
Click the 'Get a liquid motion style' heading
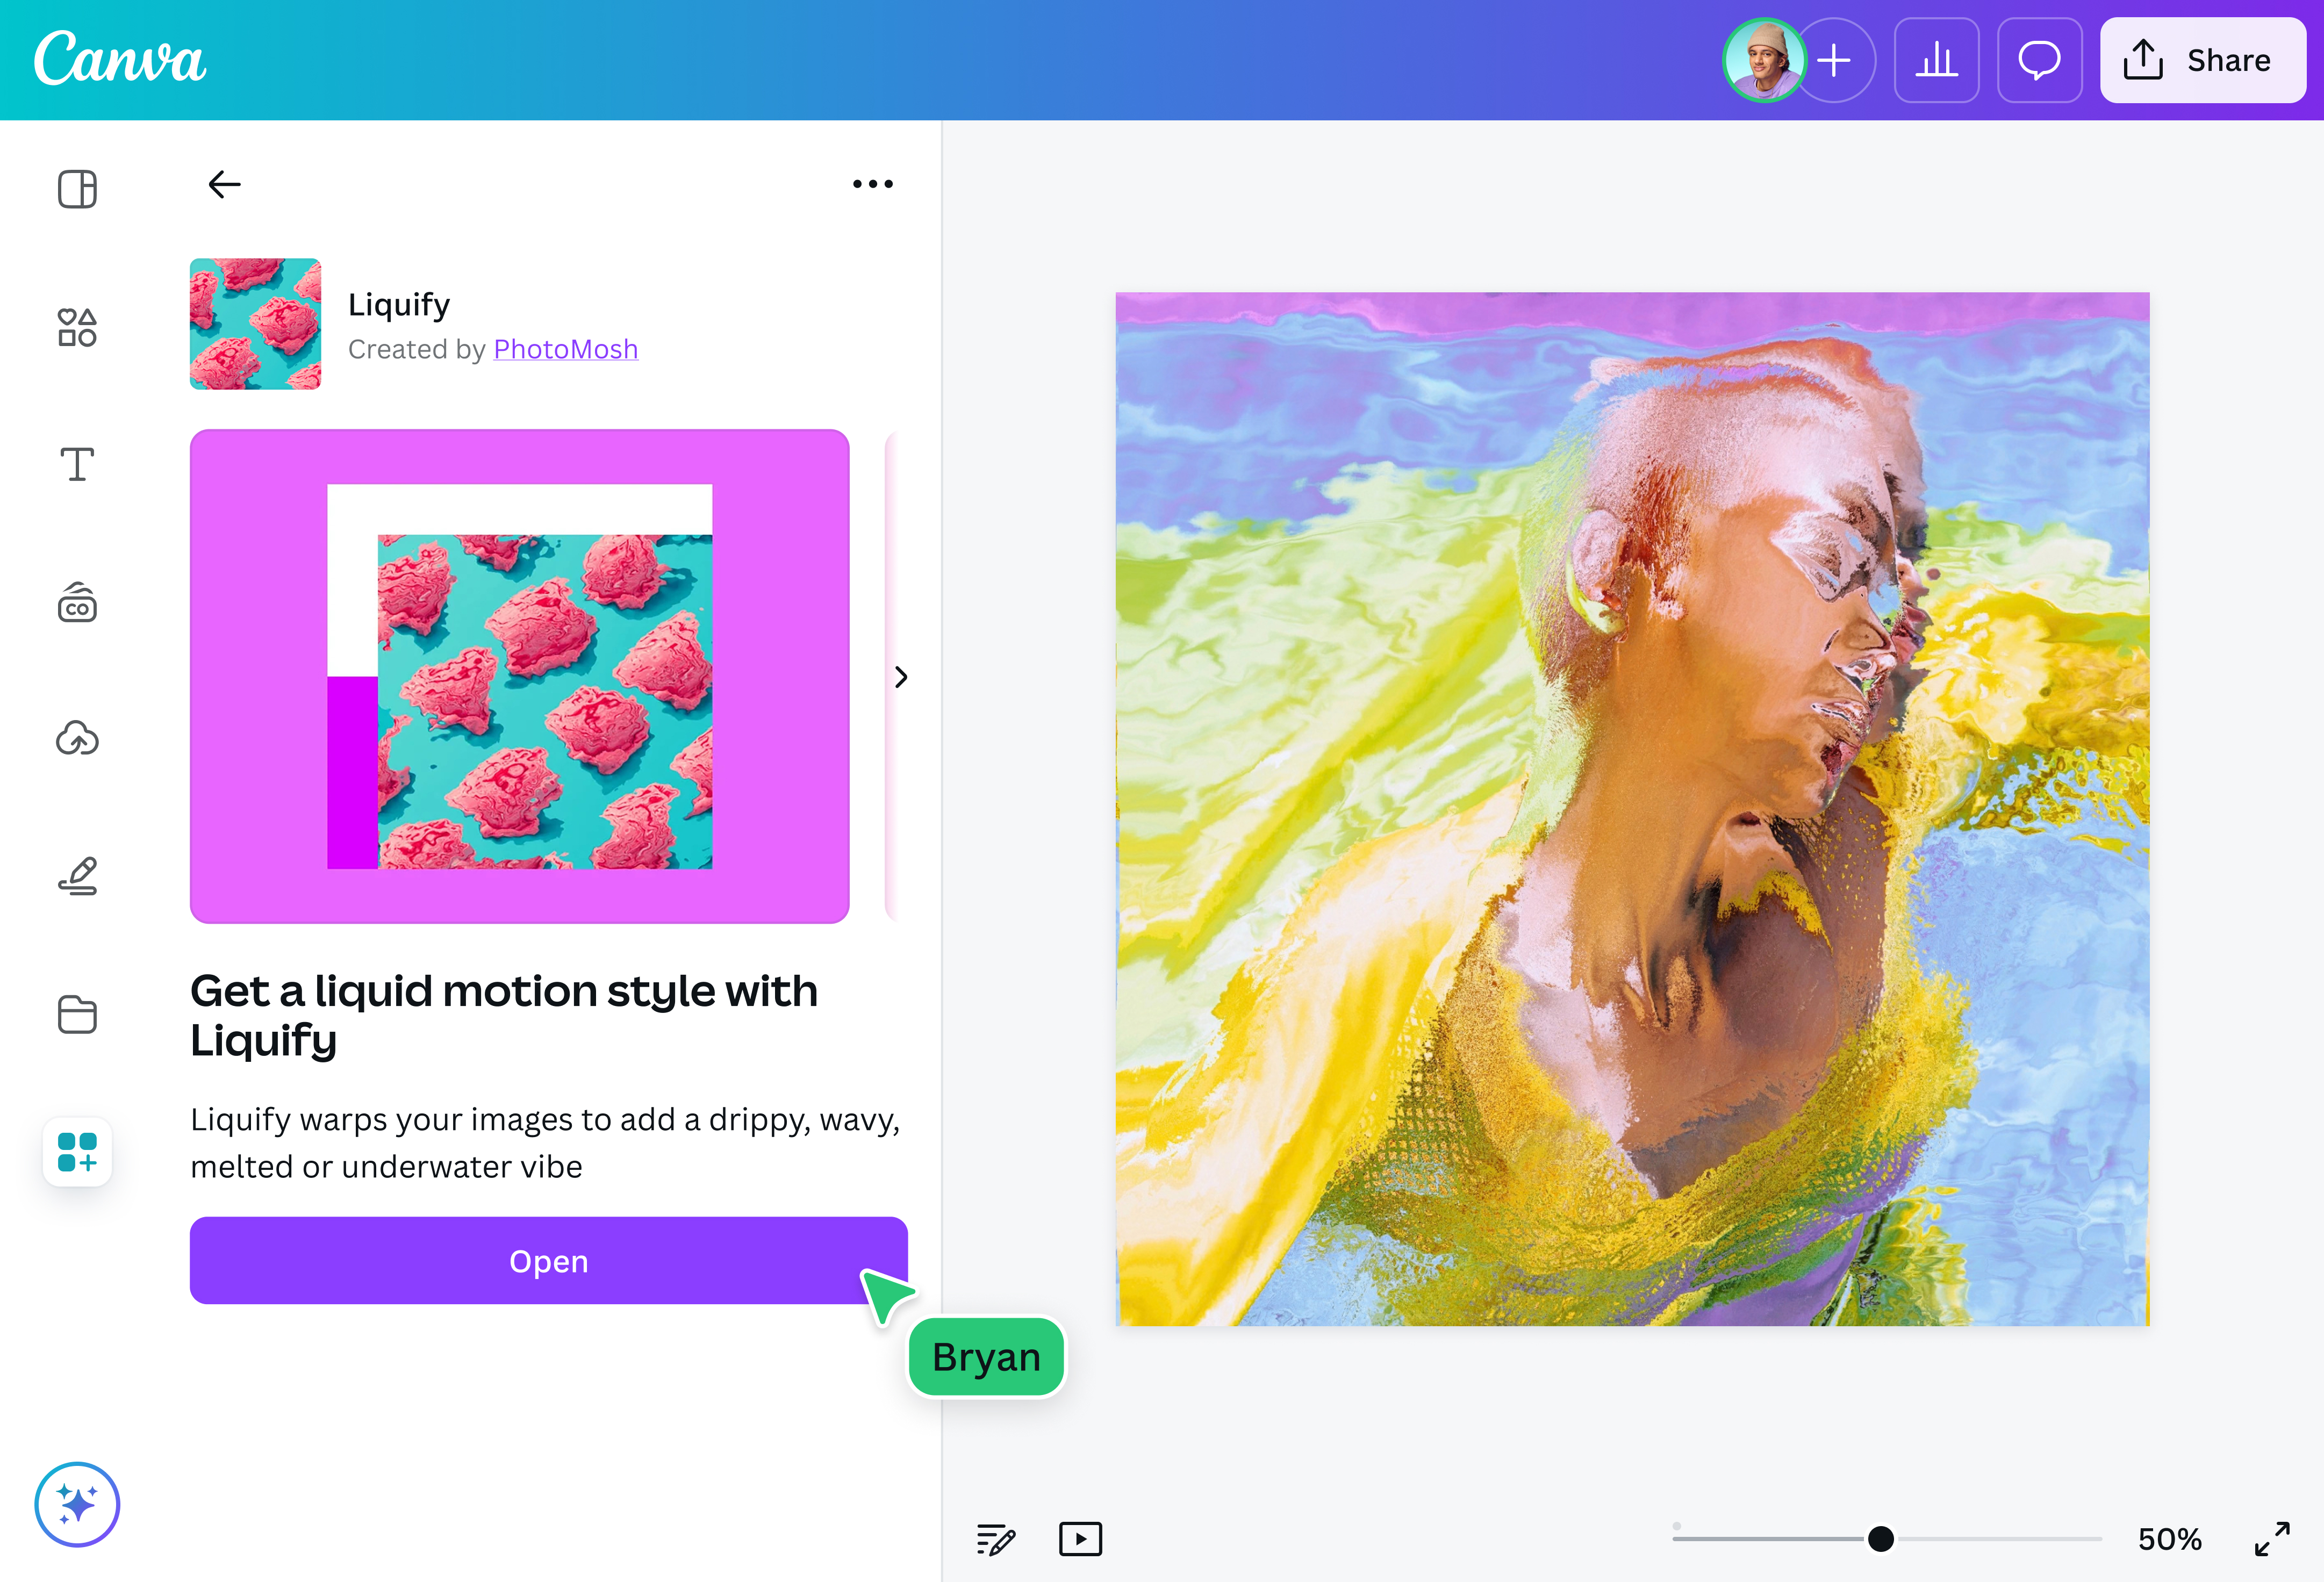pyautogui.click(x=504, y=1015)
